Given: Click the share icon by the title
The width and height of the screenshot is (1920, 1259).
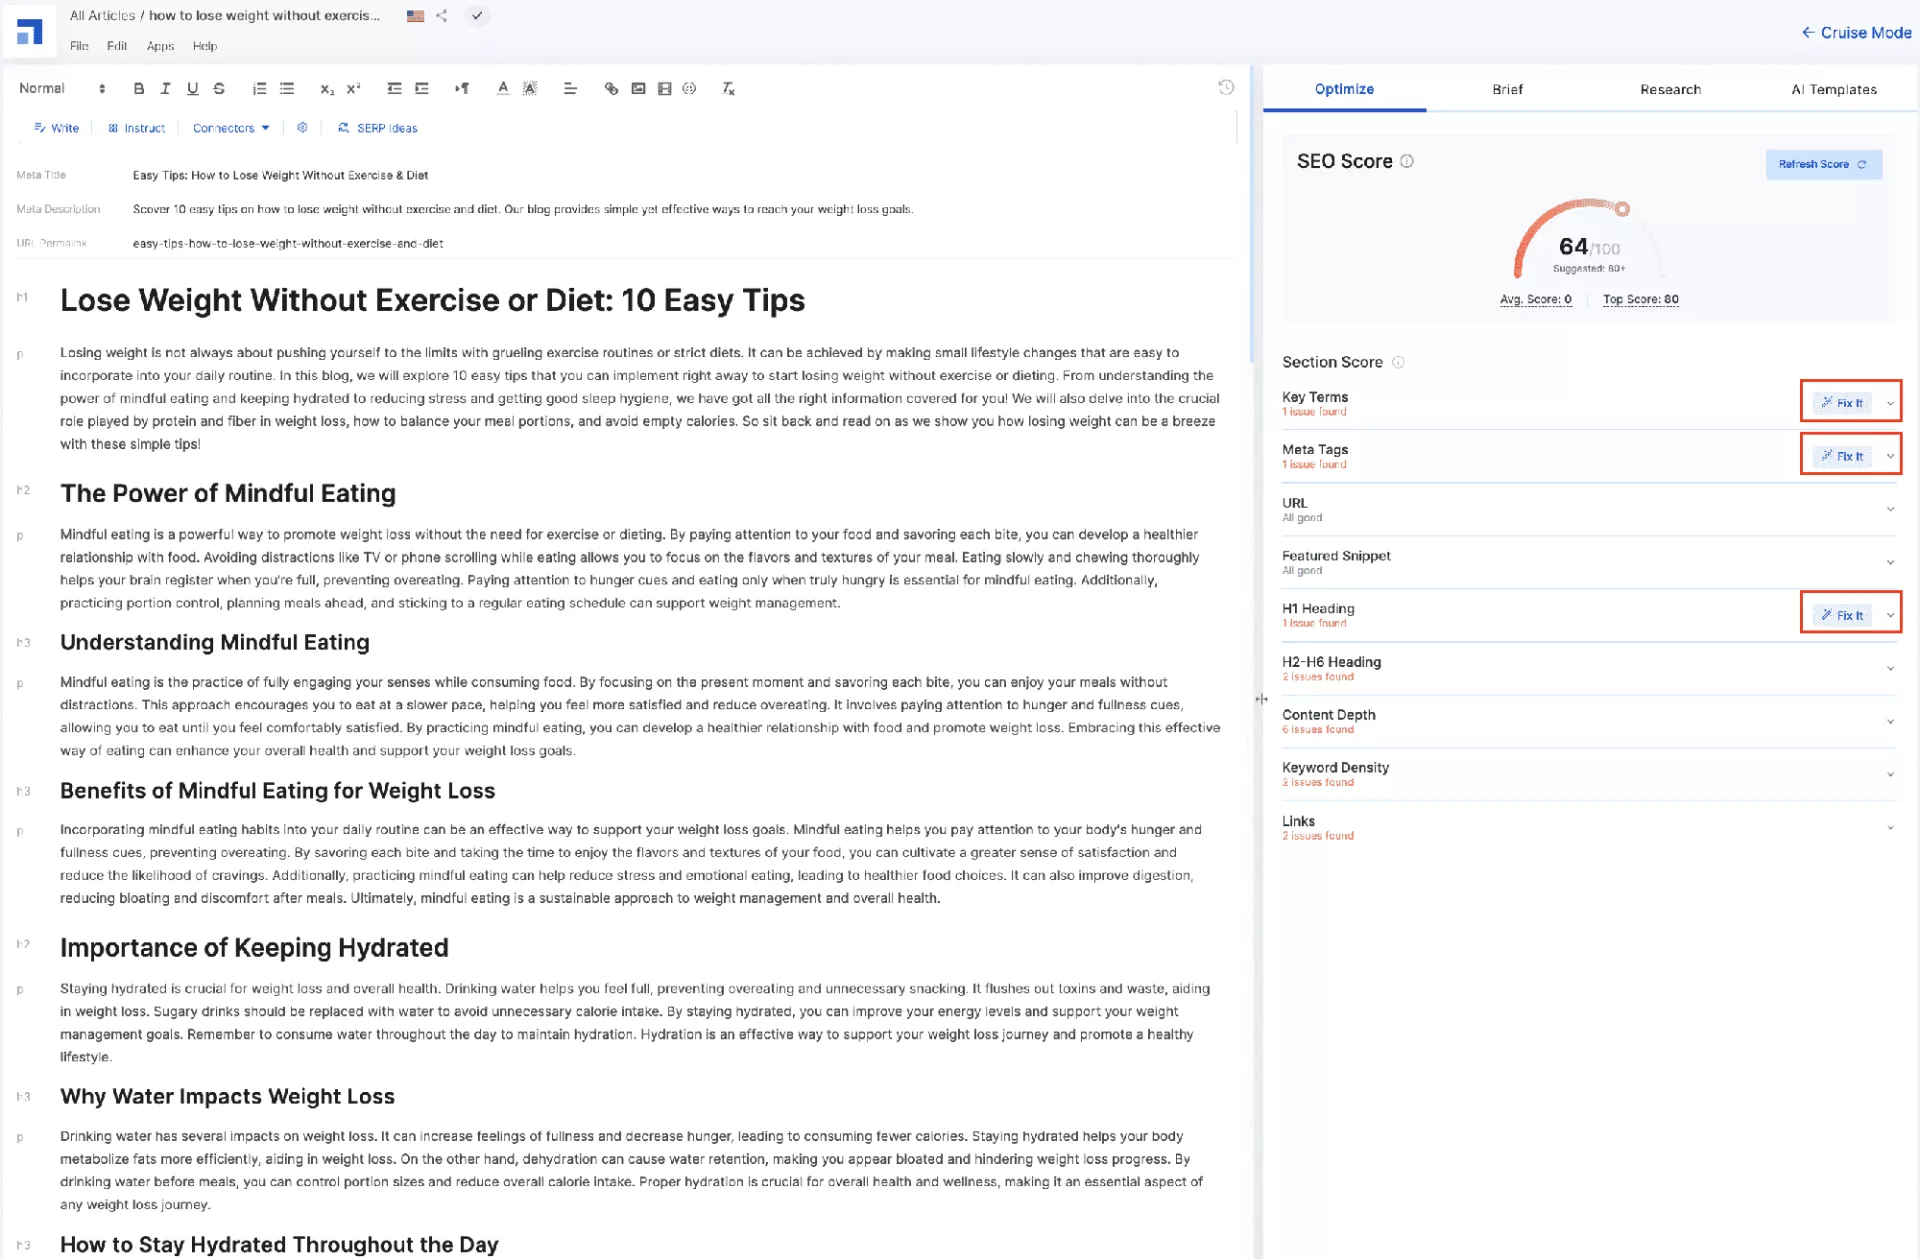Looking at the screenshot, I should (x=441, y=16).
